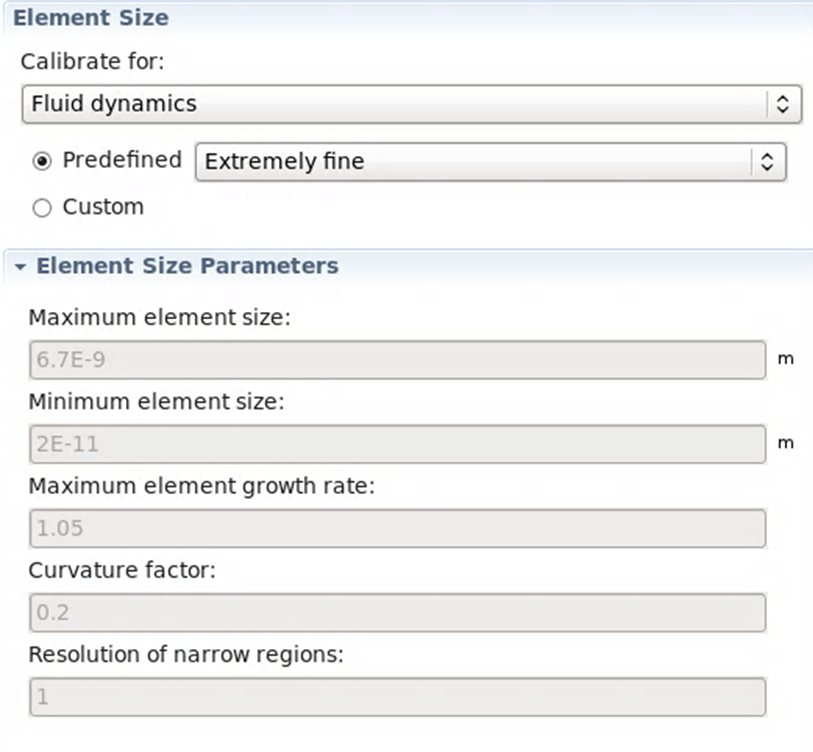Click the Curvature factor field
Image resolution: width=813 pixels, height=752 pixels.
coord(398,612)
